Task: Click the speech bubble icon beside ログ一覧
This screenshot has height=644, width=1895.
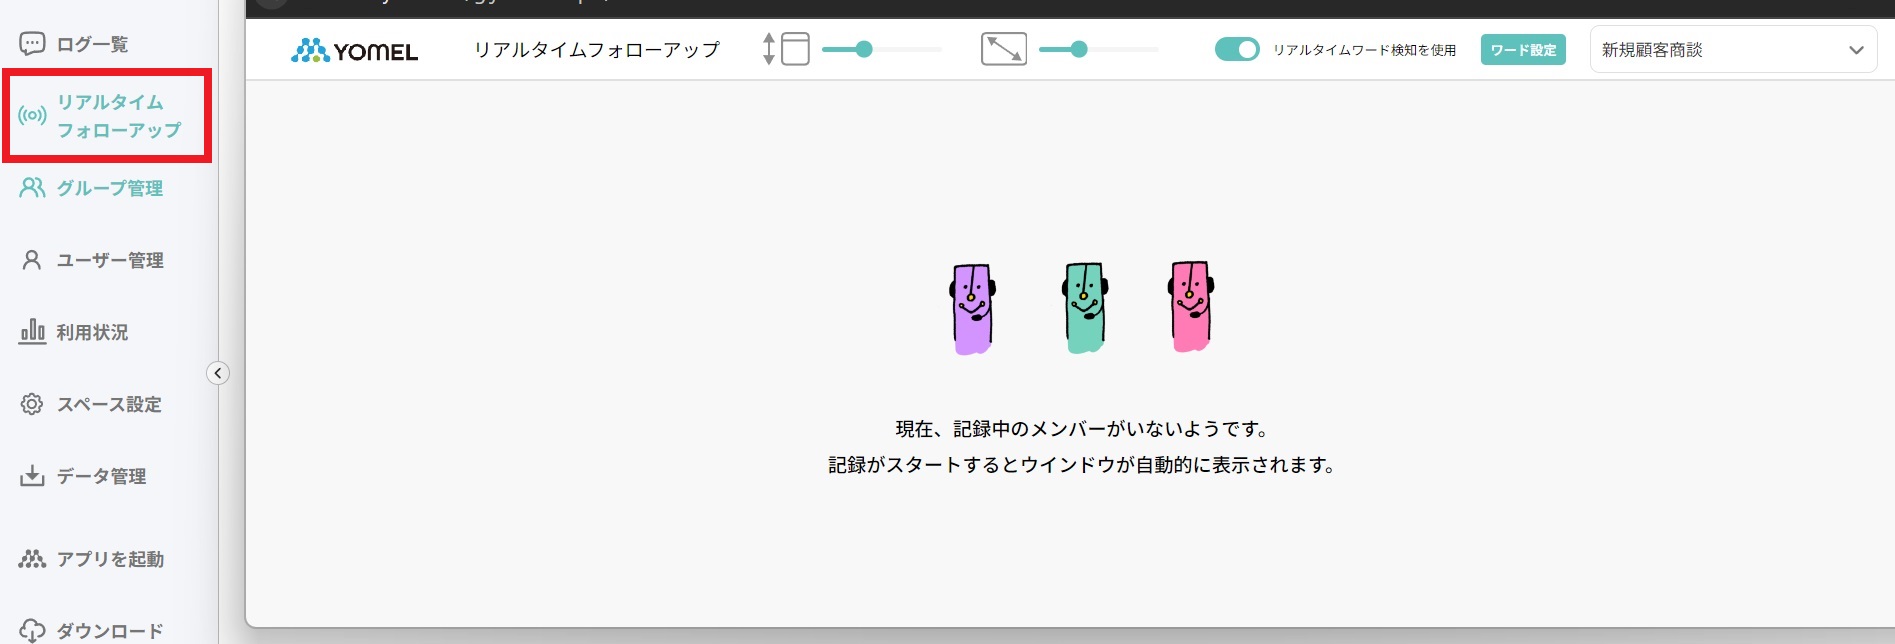Action: [x=32, y=44]
